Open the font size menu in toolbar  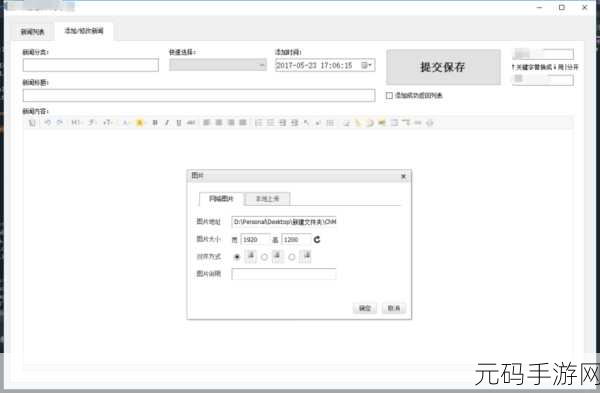[108, 122]
